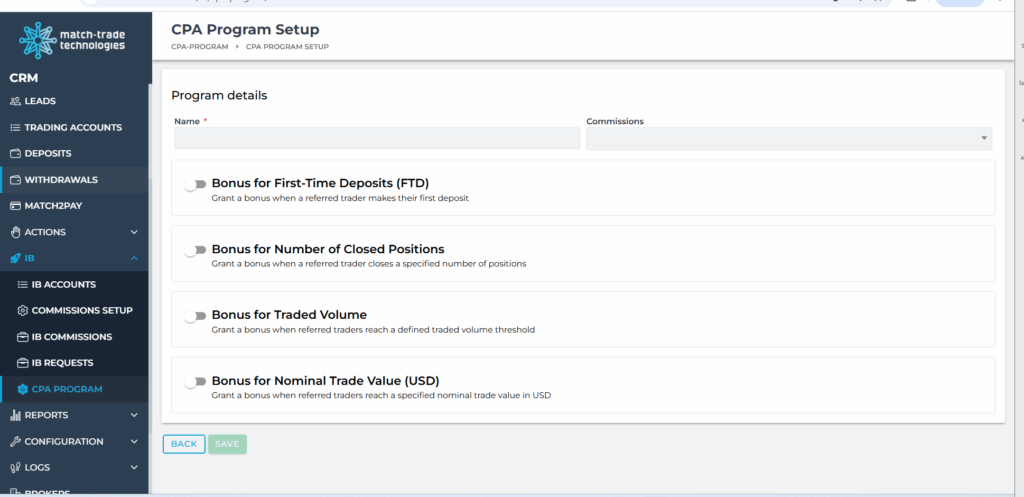Click the Commissions Setup gear icon
The image size is (1024, 497).
click(x=23, y=311)
